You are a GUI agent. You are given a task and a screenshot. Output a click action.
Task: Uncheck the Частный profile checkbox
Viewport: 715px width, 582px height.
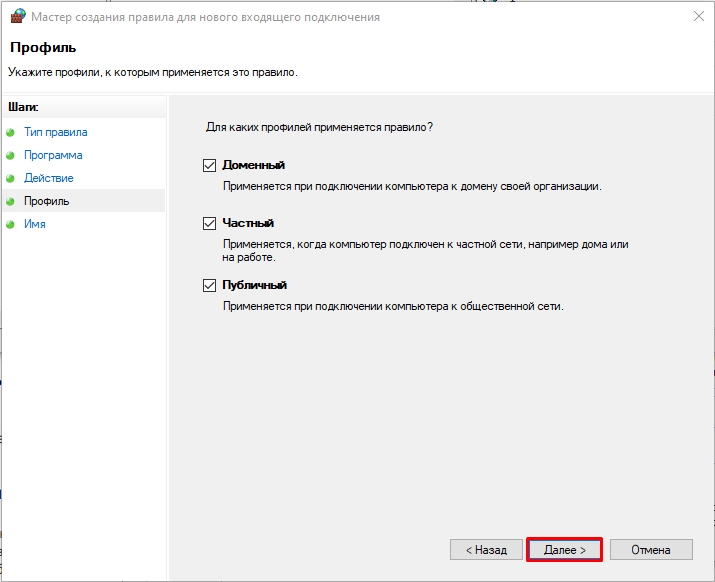209,223
